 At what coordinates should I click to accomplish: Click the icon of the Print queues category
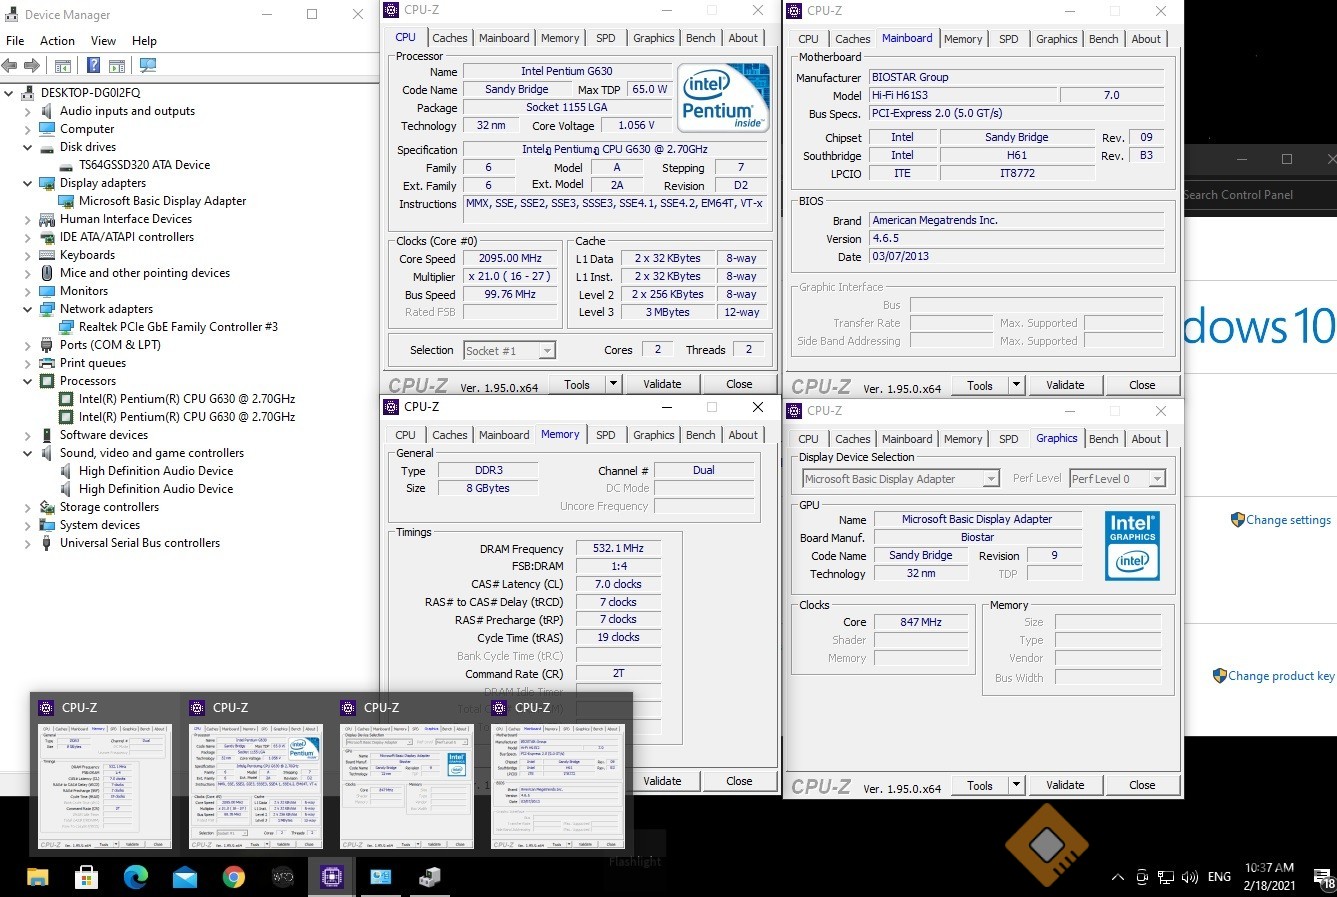click(x=47, y=363)
